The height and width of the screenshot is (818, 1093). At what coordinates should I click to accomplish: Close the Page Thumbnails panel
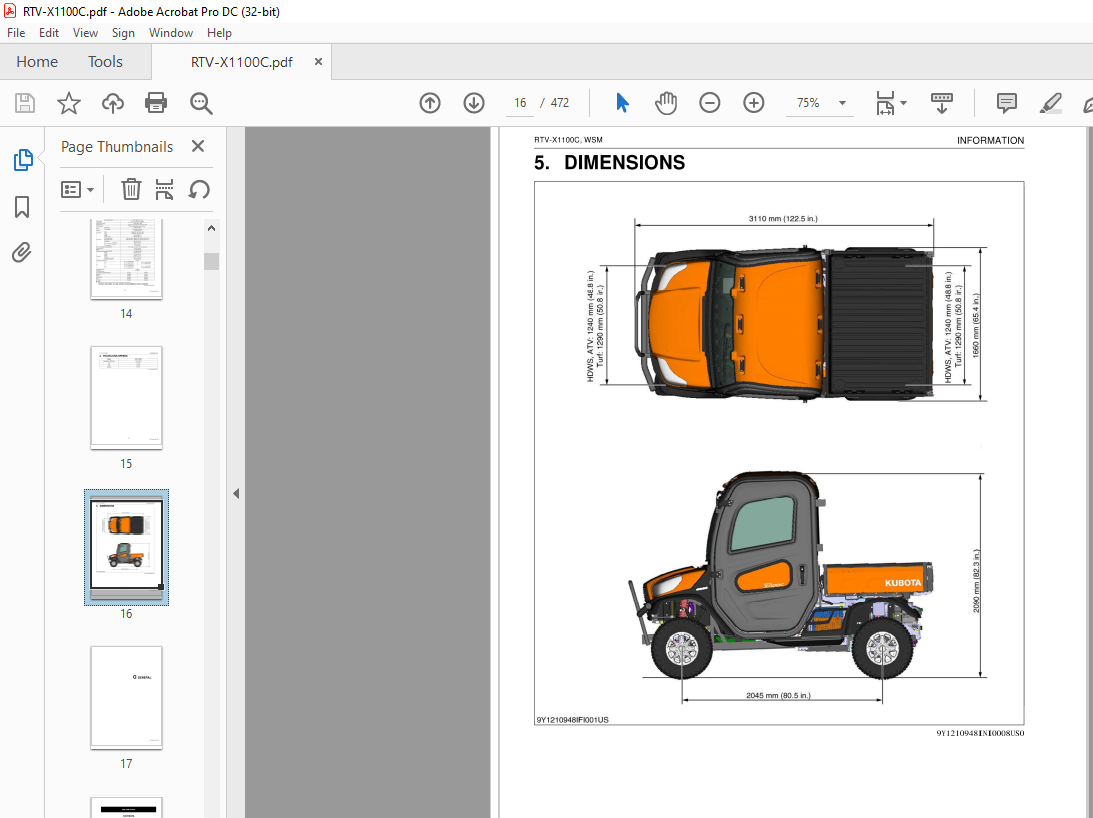(198, 146)
